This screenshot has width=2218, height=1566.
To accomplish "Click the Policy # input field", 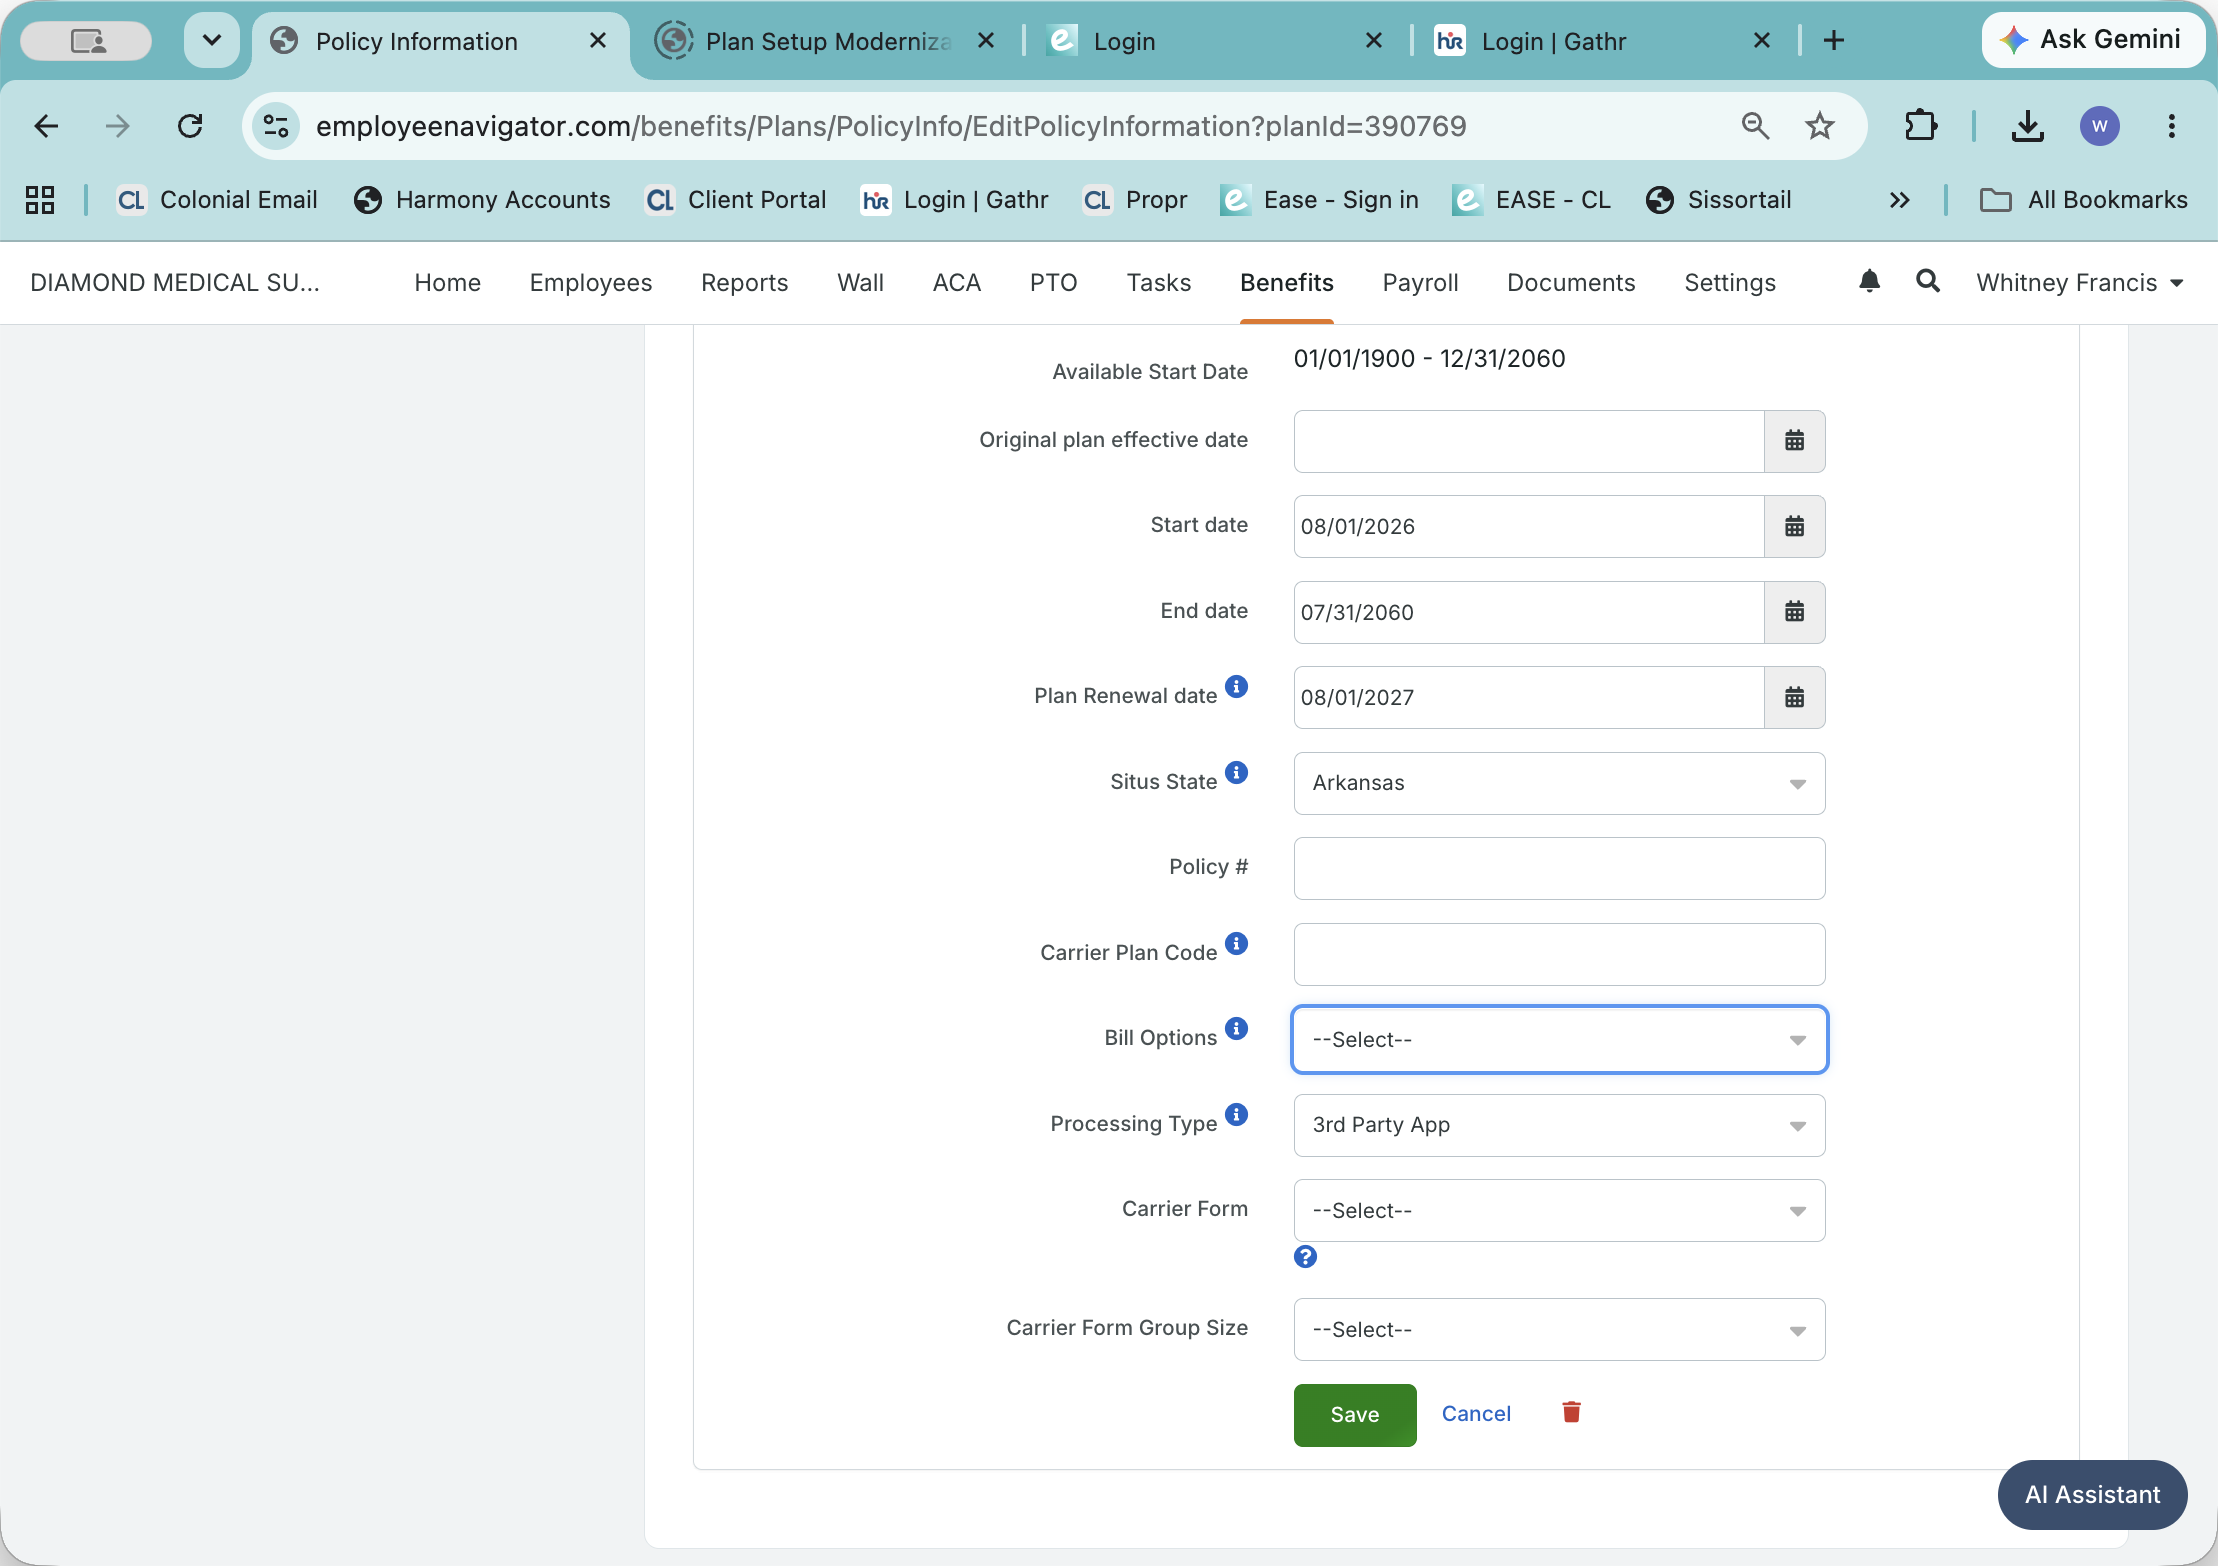I will point(1559,868).
